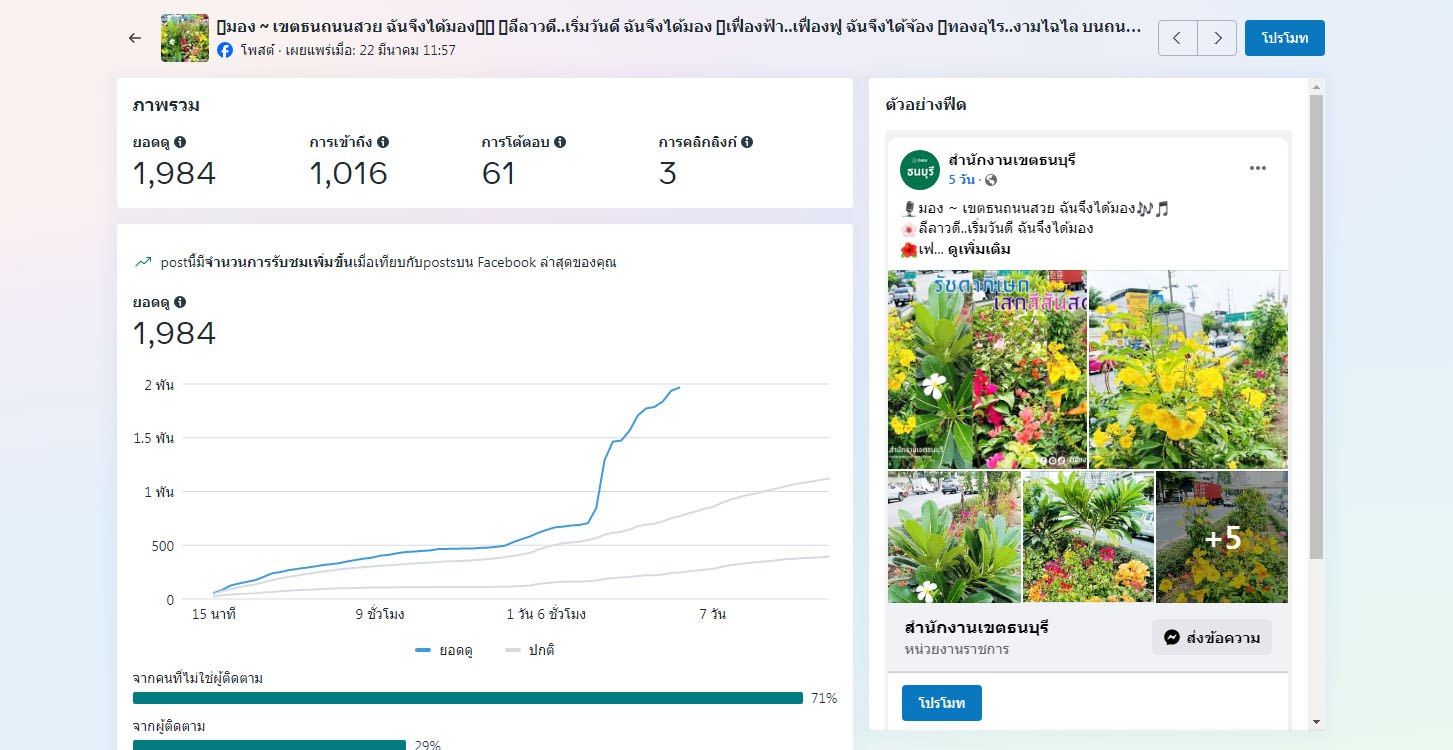This screenshot has width=1453, height=750.
Task: Open the middle palm plant photo
Action: (x=1088, y=537)
